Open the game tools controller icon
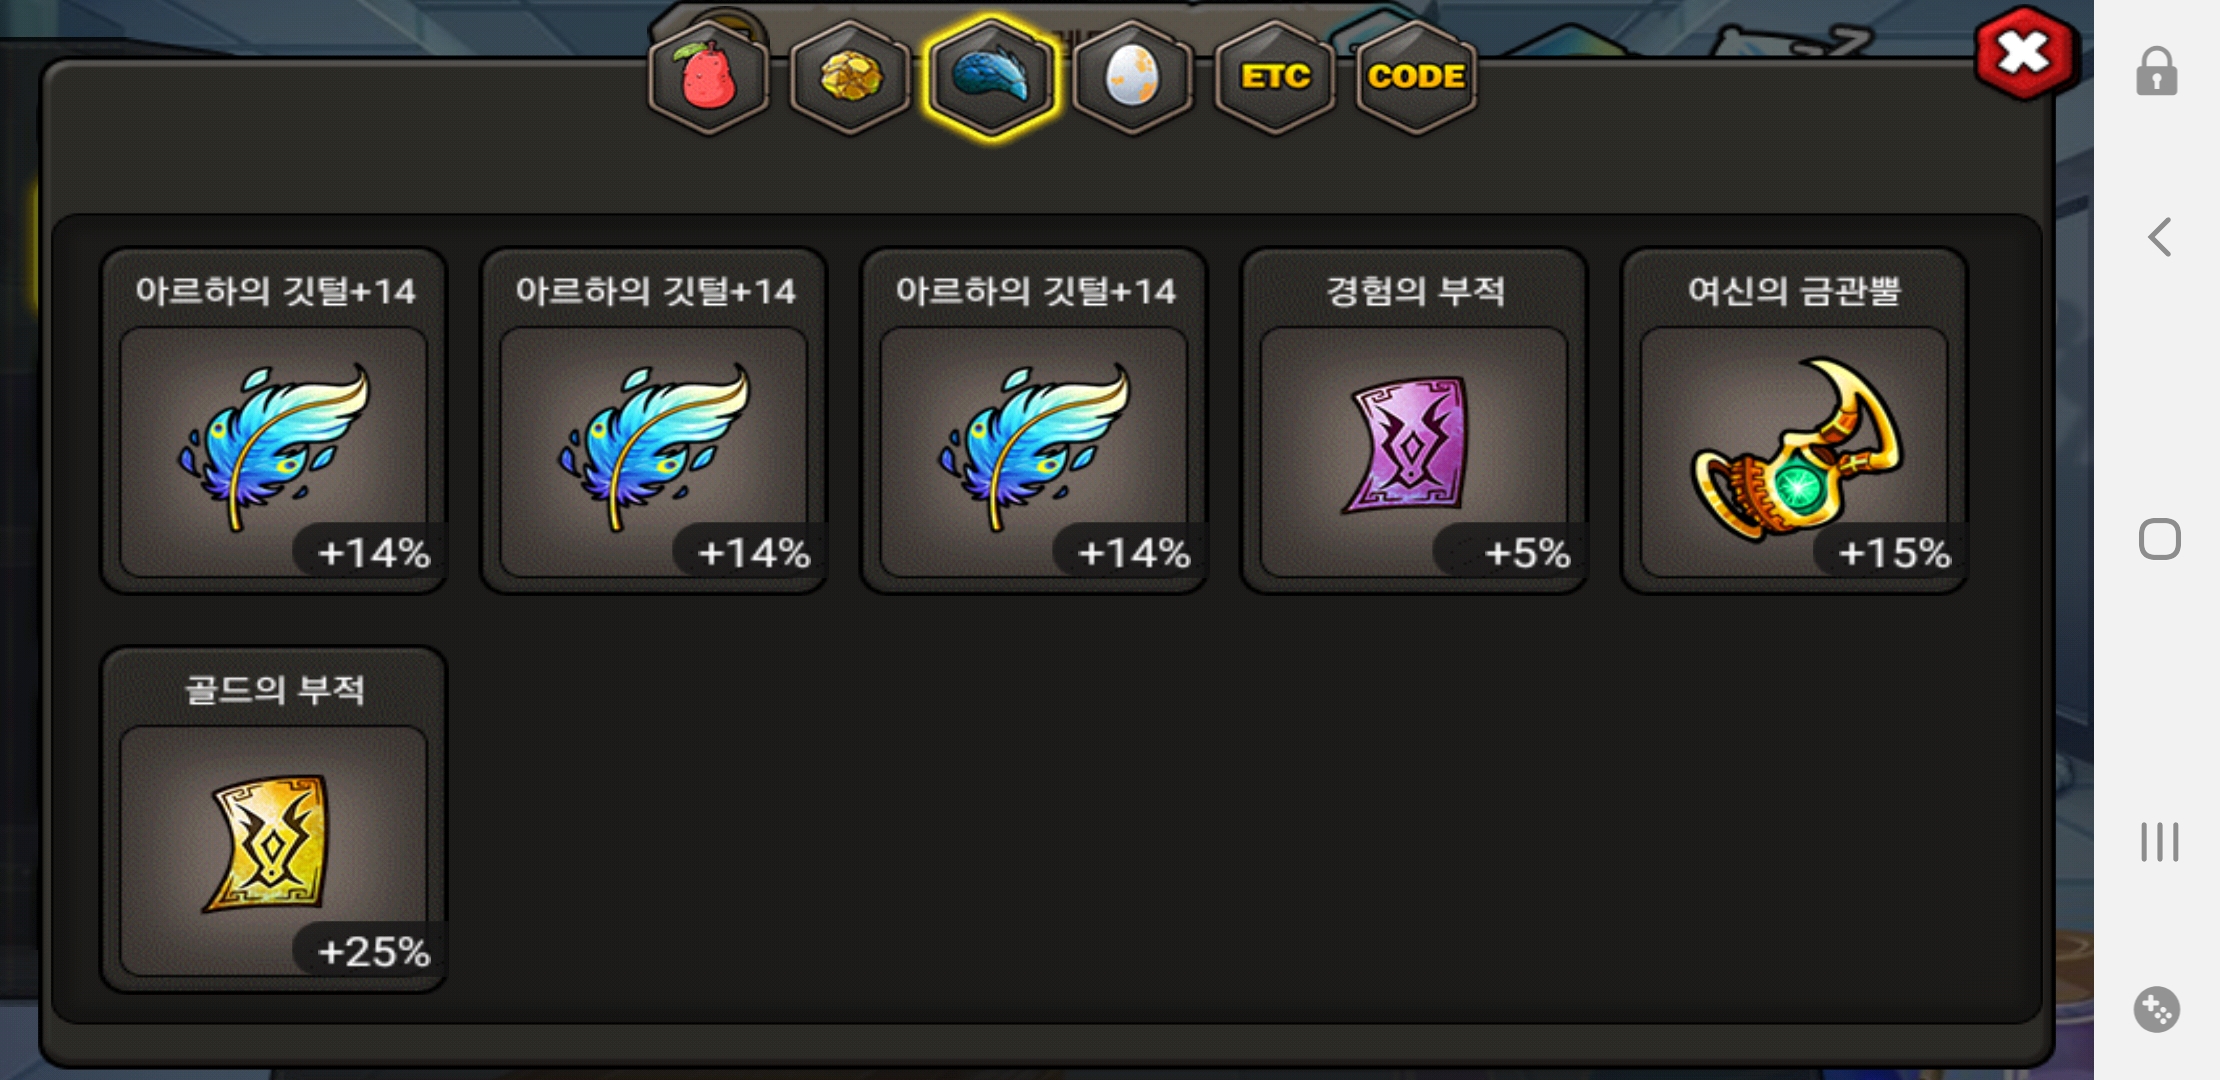Viewport: 2220px width, 1080px height. pos(2157,1009)
